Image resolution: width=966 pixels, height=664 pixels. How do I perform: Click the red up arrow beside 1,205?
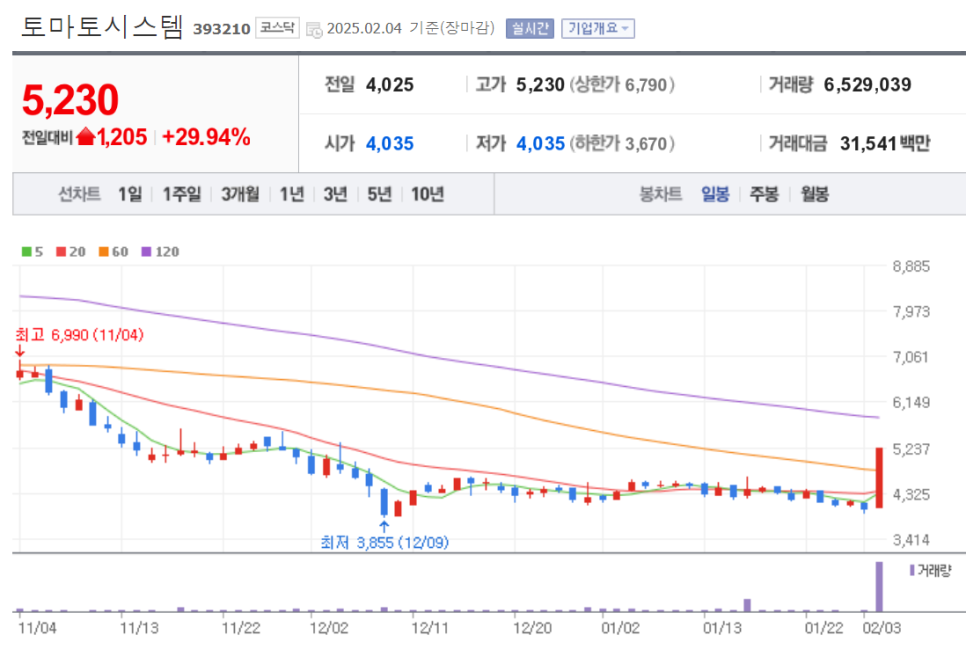pos(86,136)
